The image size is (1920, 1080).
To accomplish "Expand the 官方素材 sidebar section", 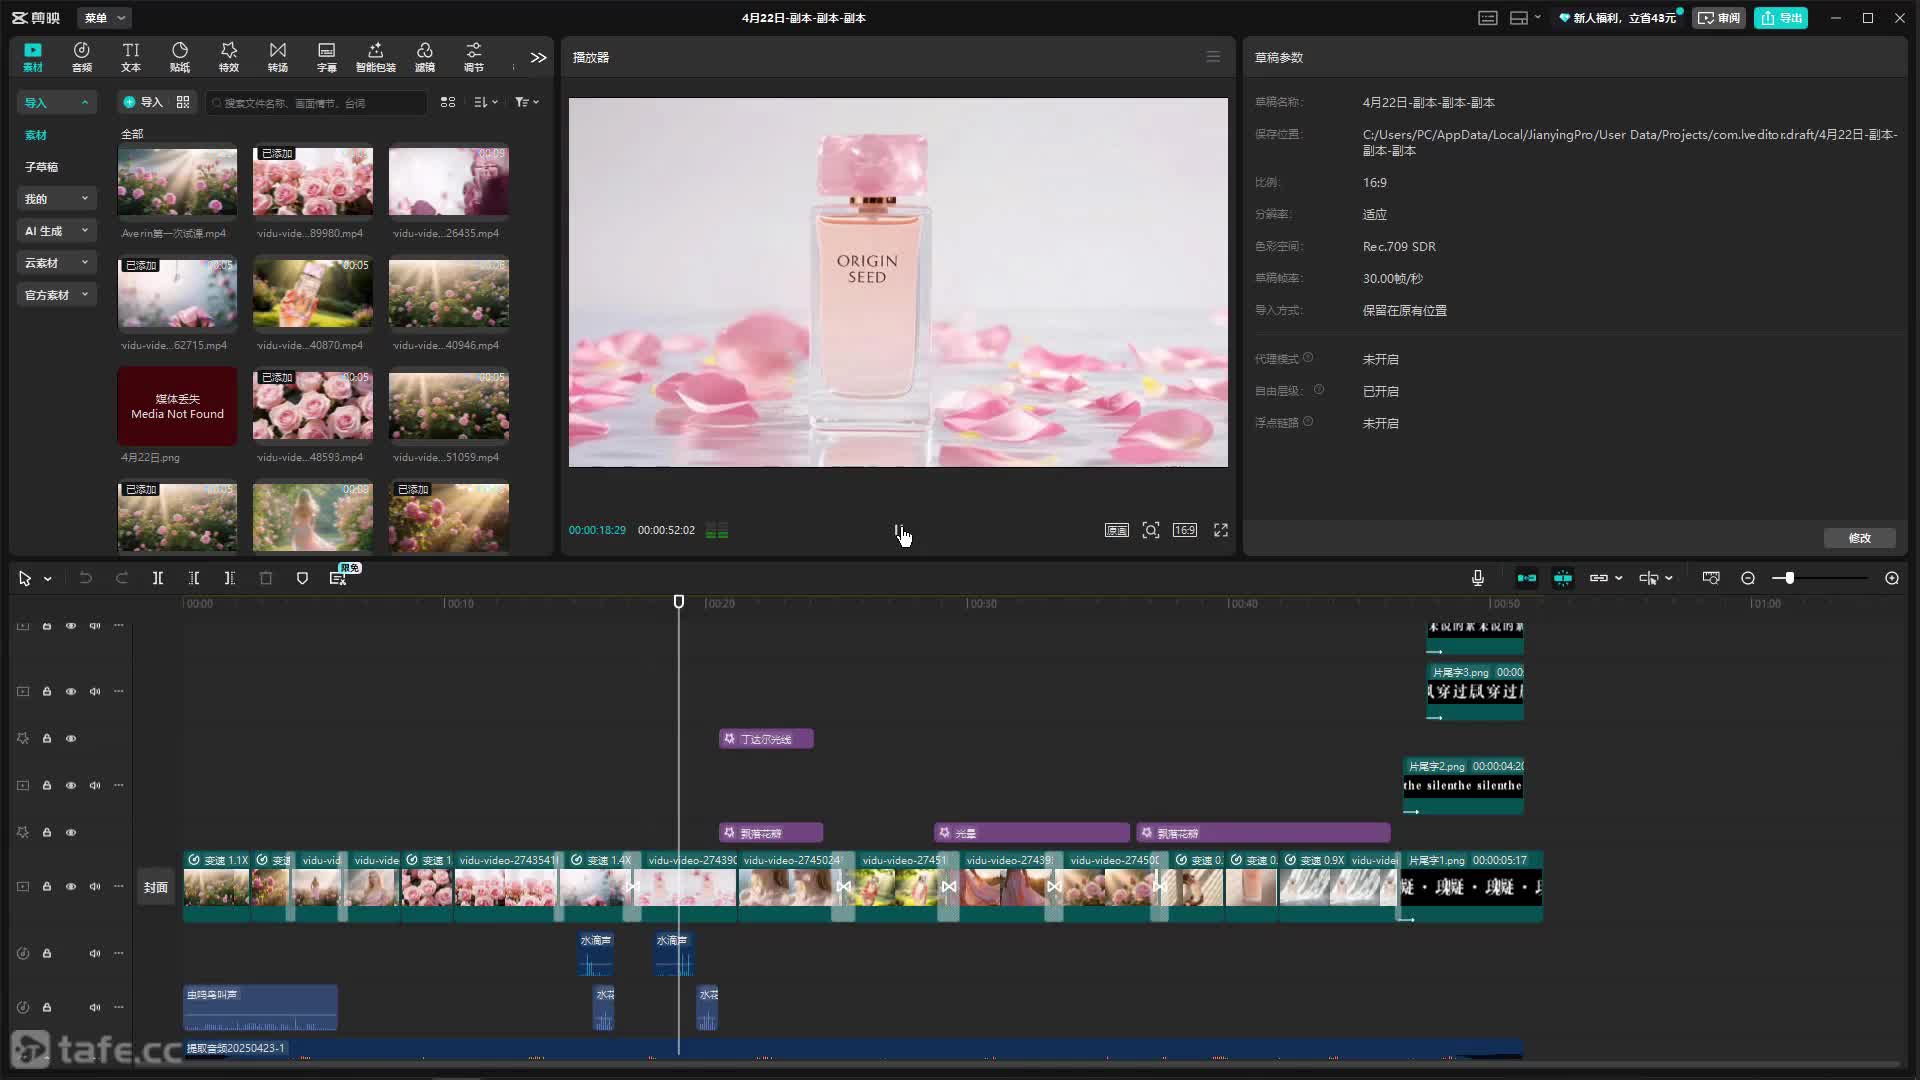I will 56,295.
